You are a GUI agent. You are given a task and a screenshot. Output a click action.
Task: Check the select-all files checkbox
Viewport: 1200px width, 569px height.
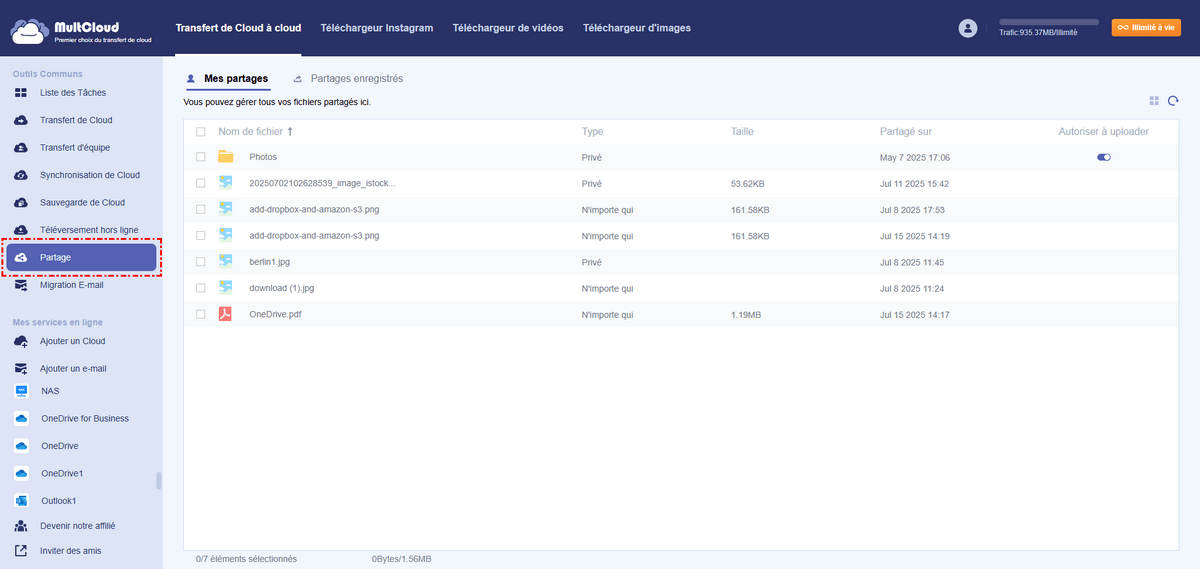tap(201, 132)
